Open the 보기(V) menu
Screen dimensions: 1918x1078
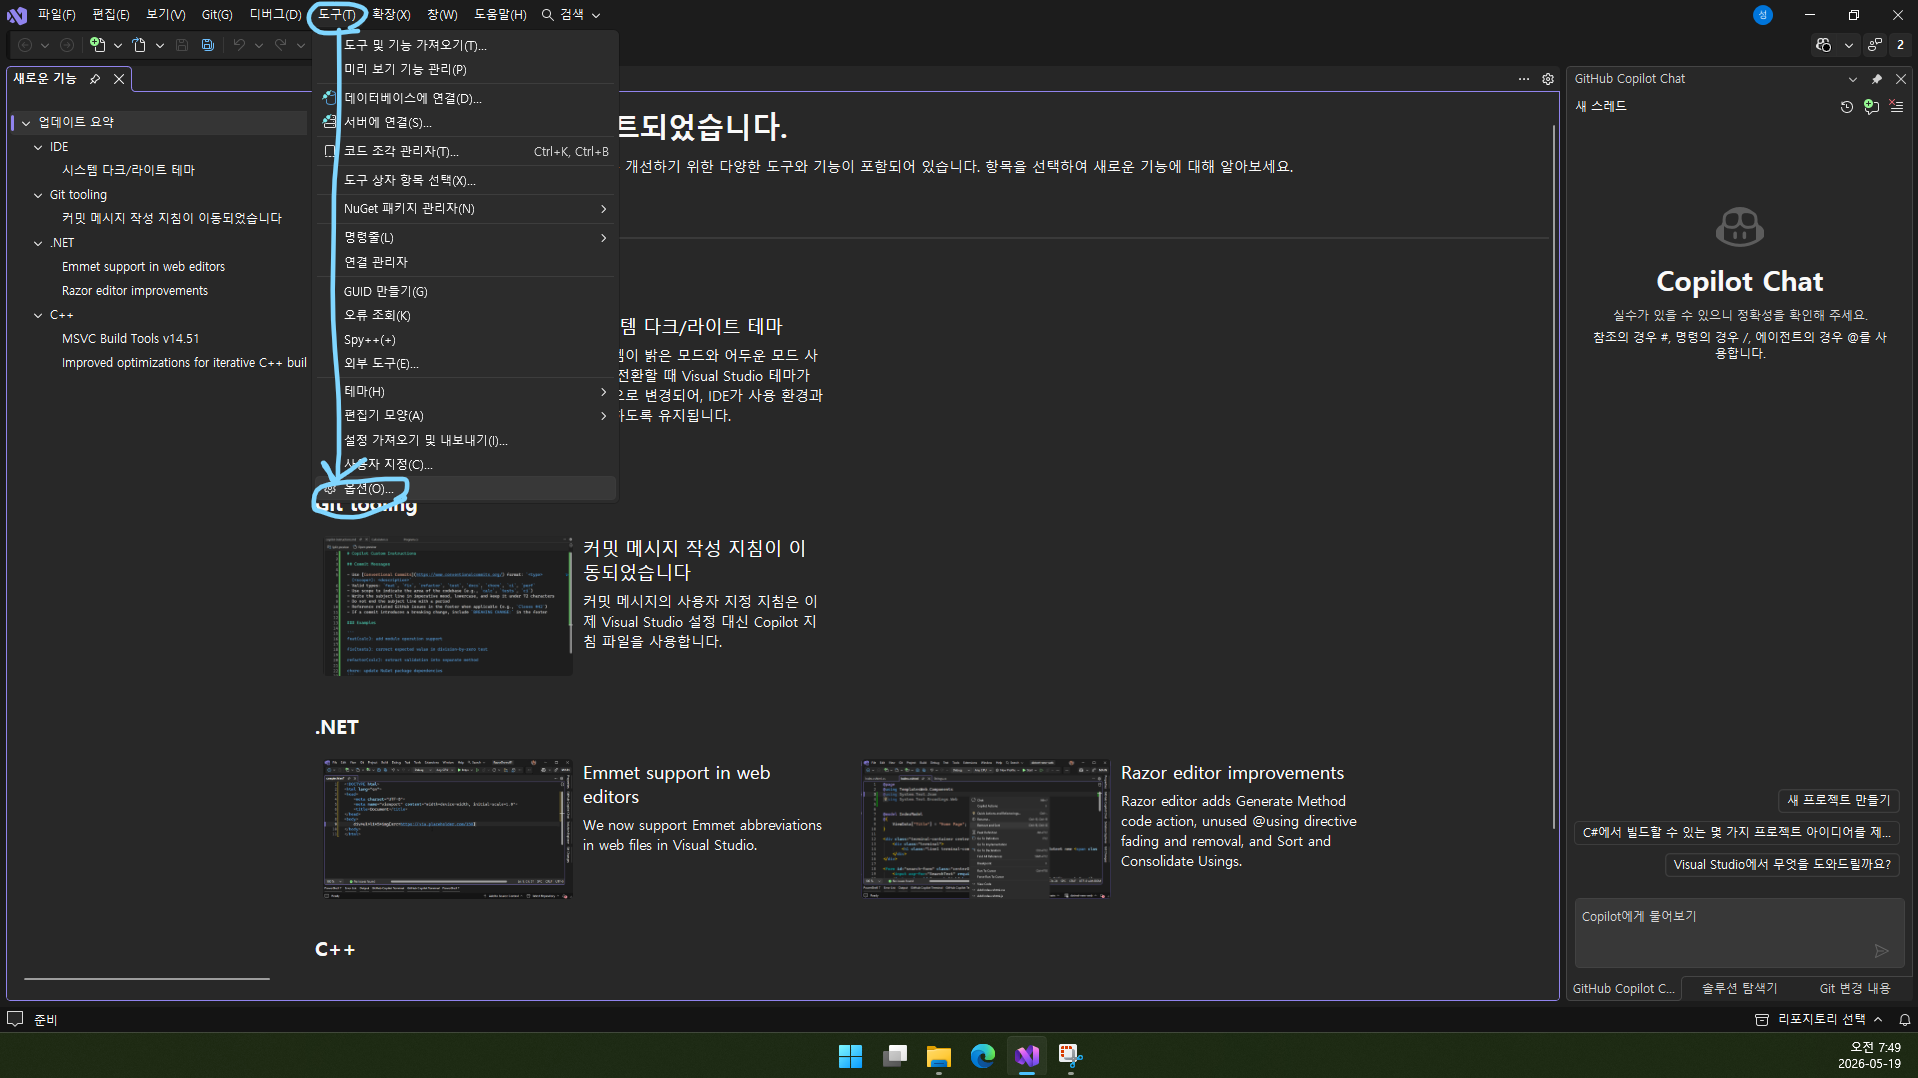[166, 15]
